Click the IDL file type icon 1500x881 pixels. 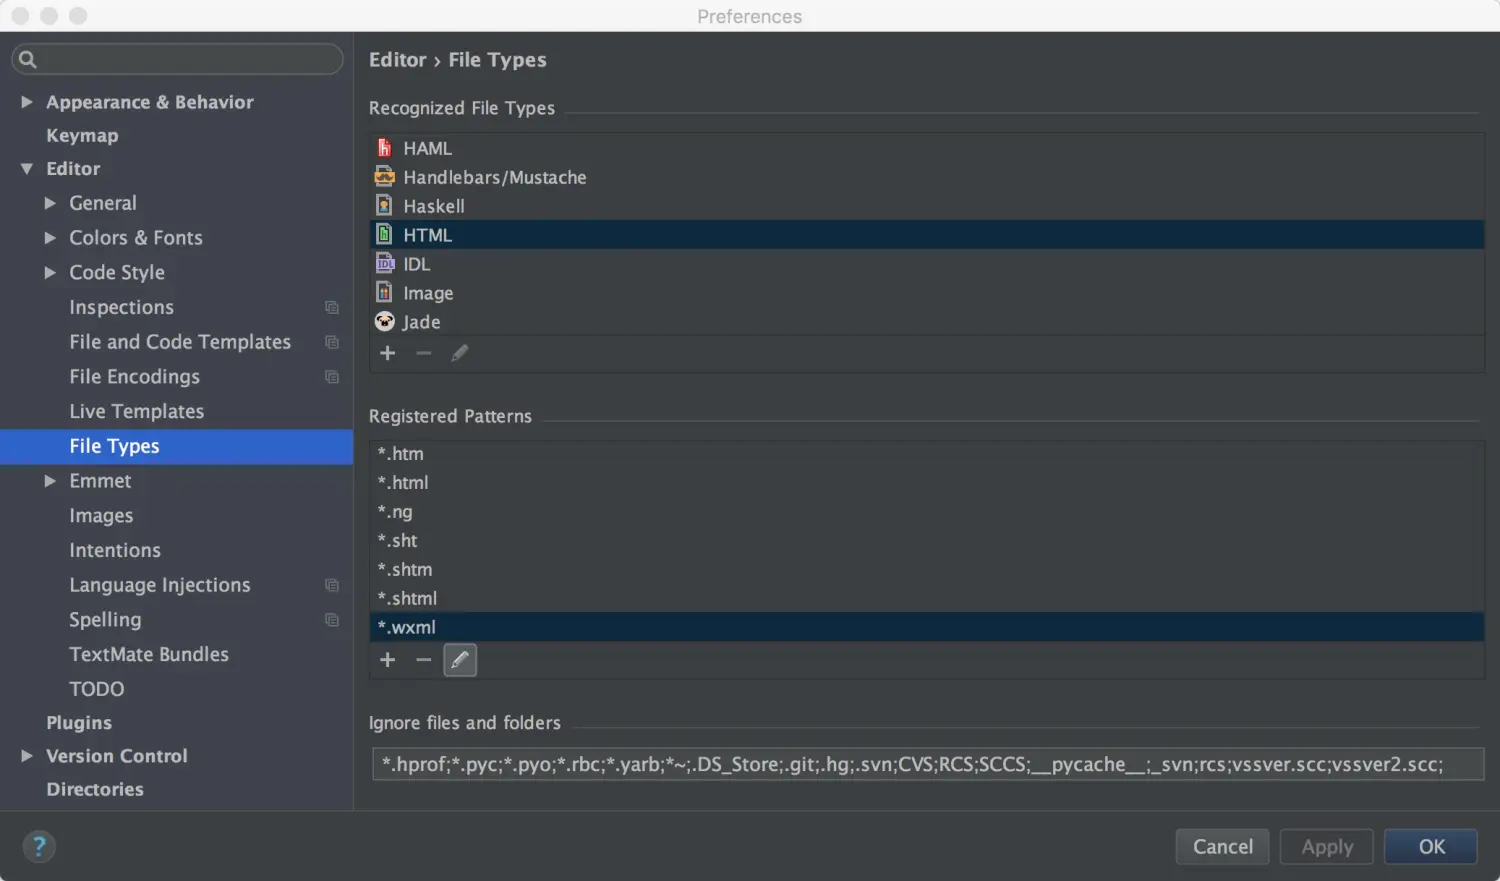(x=384, y=264)
